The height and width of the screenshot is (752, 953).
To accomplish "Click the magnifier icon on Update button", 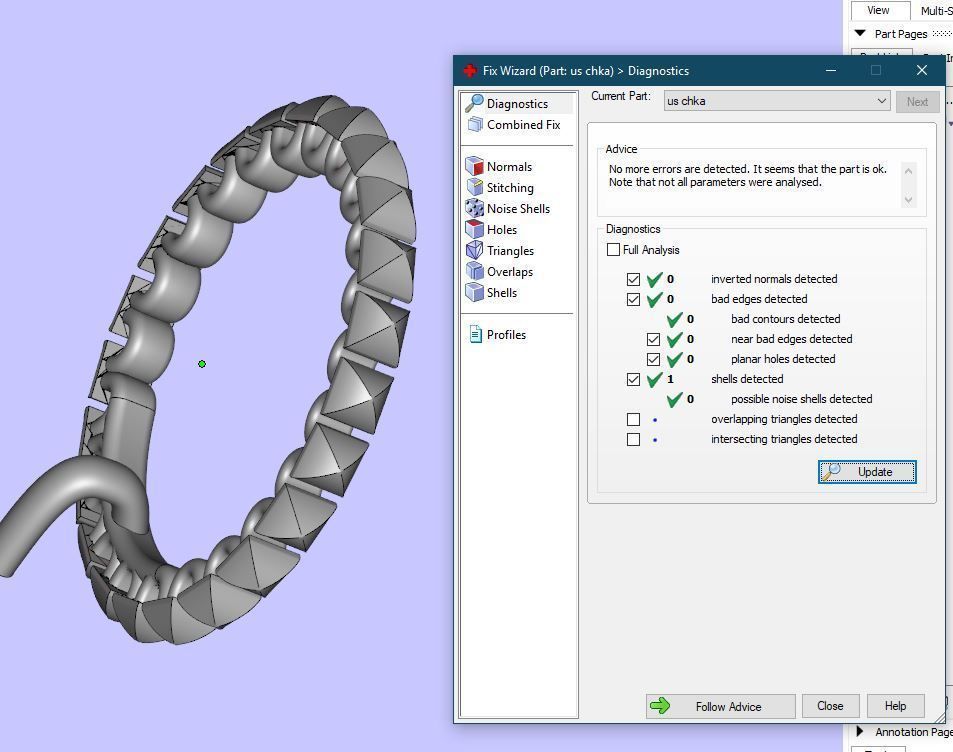I will tap(831, 472).
